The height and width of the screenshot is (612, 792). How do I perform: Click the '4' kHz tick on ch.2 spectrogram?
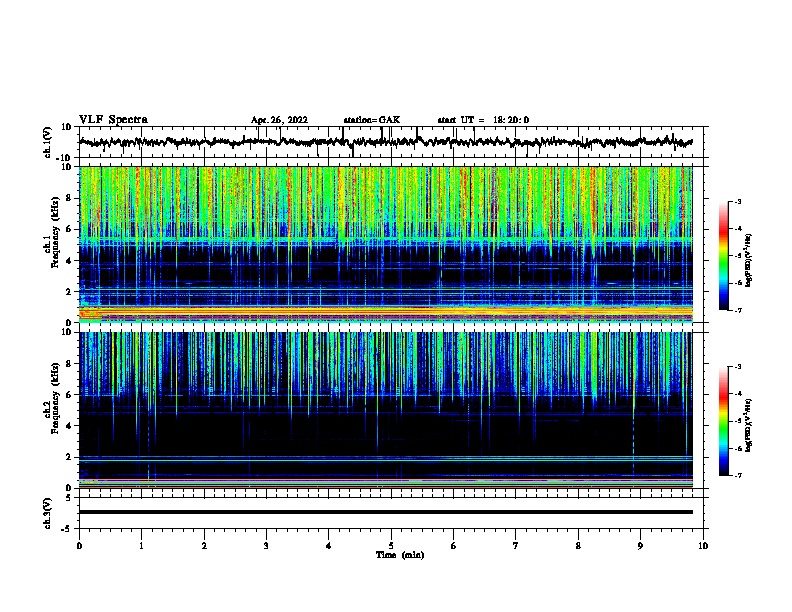(x=69, y=426)
